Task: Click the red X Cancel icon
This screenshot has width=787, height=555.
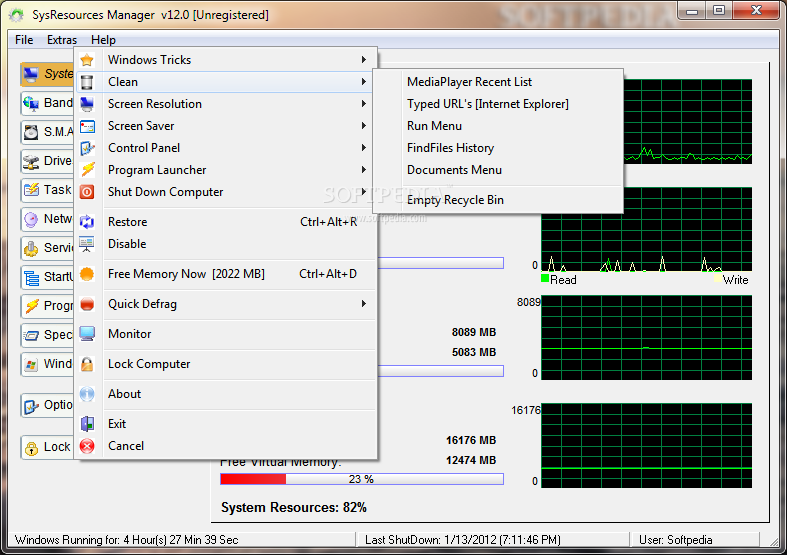Action: coord(87,446)
